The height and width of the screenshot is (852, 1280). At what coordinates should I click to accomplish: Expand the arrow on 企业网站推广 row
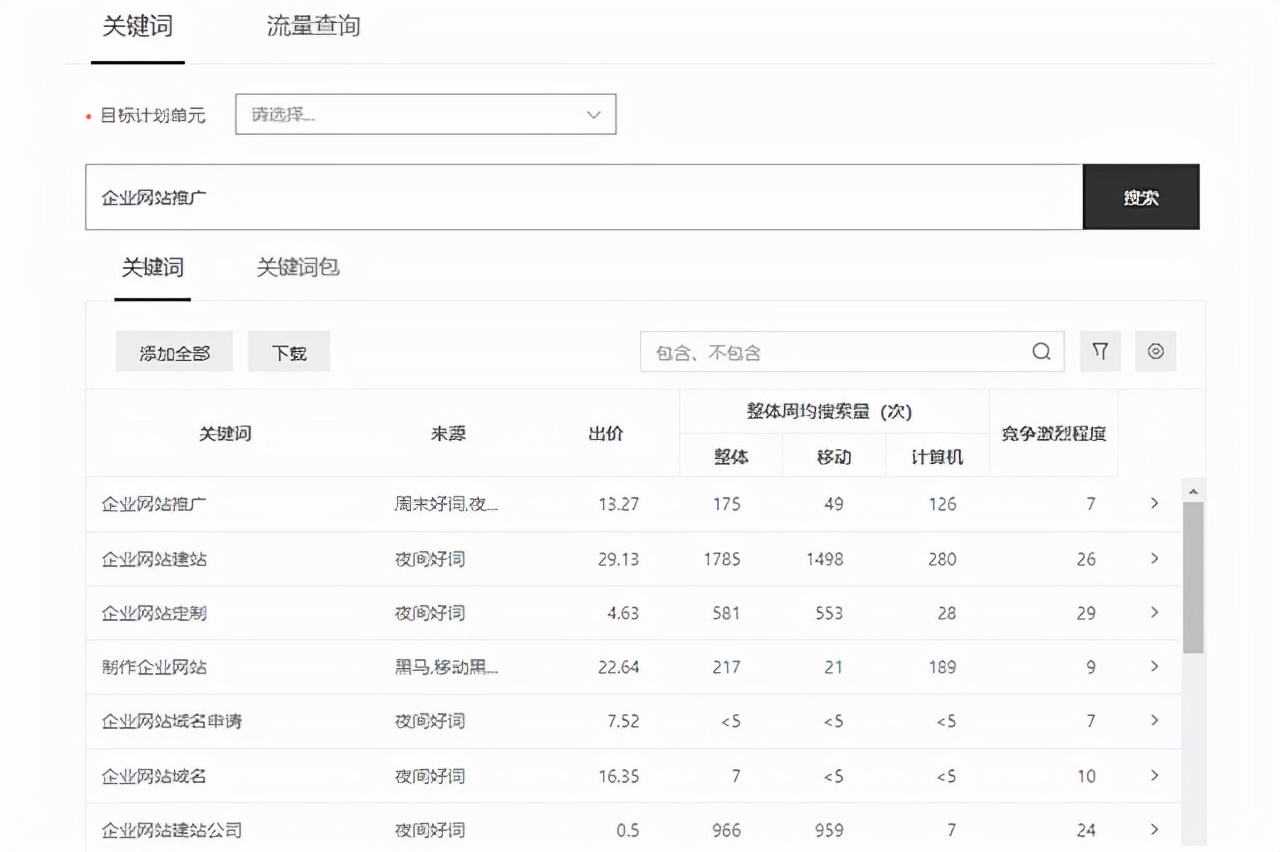coord(1154,504)
